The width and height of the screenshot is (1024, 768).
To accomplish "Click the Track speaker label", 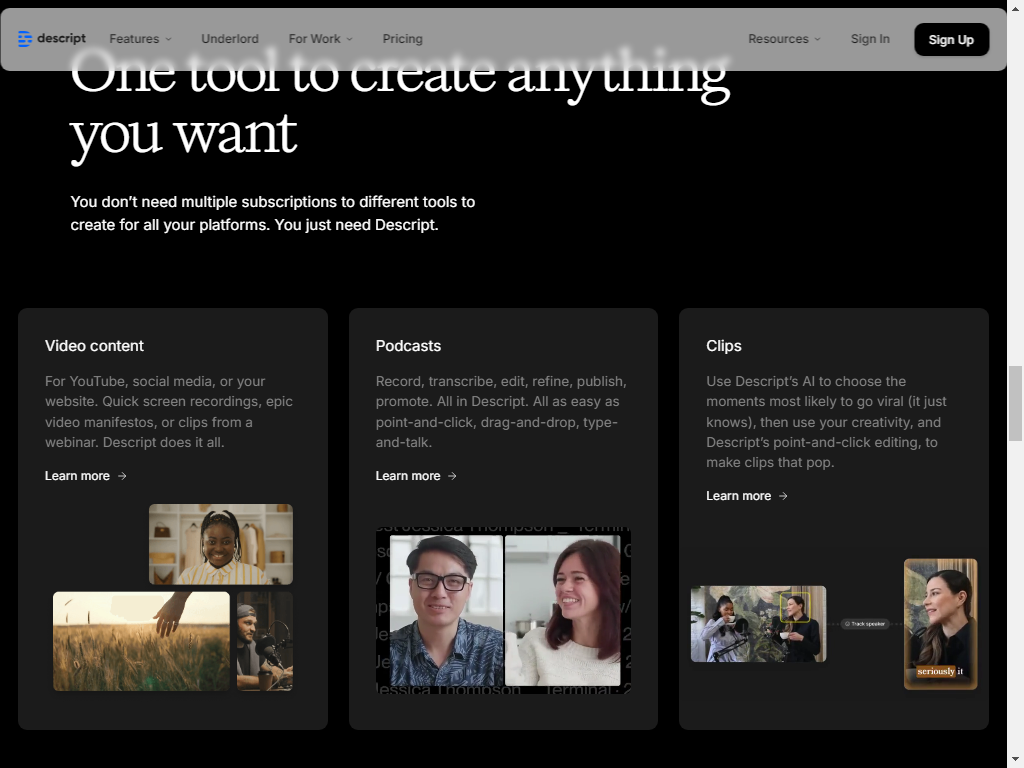I will tap(865, 624).
